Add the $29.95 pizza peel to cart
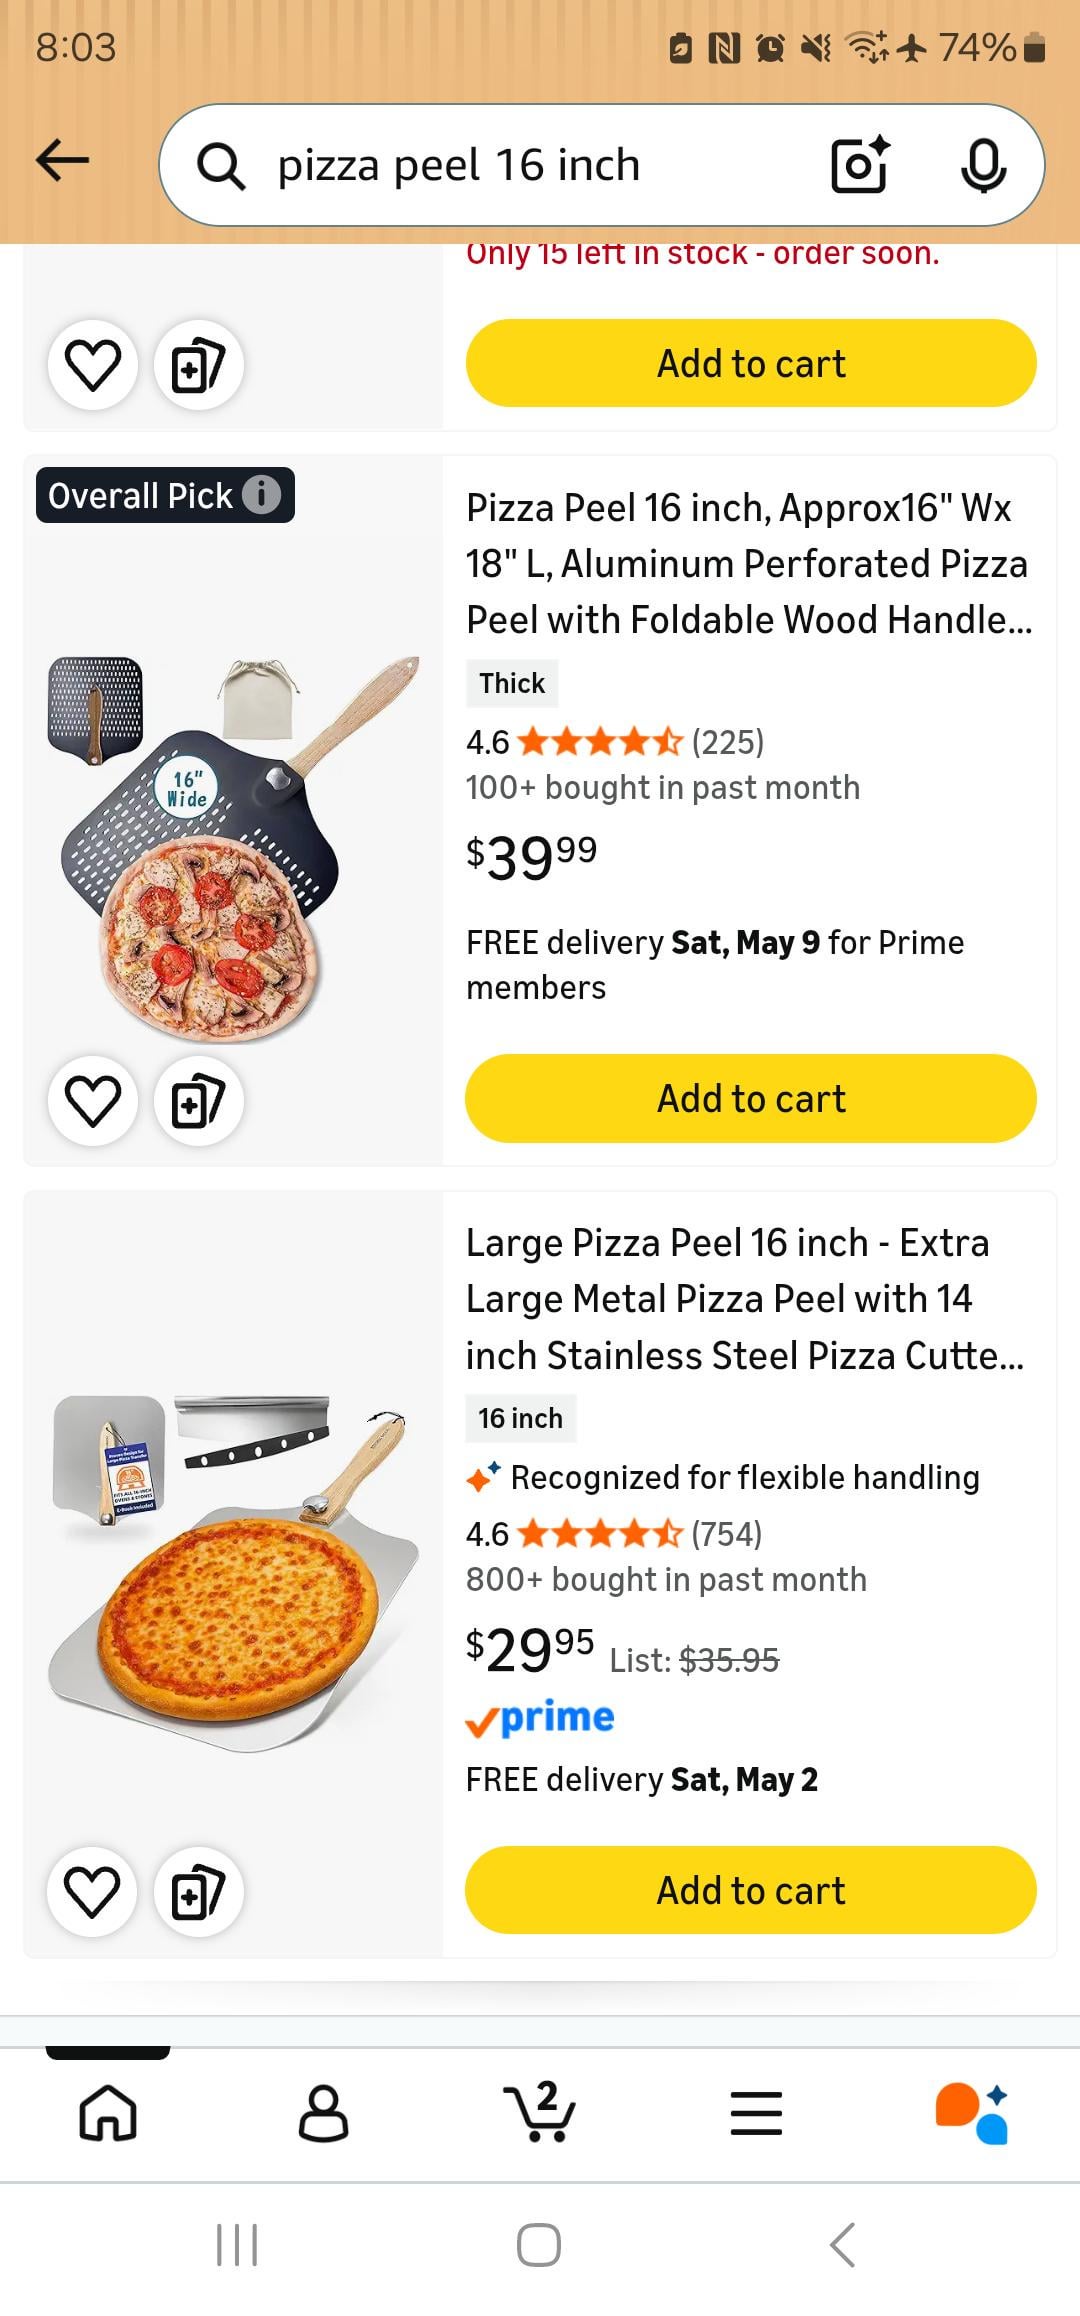This screenshot has height=2316, width=1080. [x=750, y=1890]
